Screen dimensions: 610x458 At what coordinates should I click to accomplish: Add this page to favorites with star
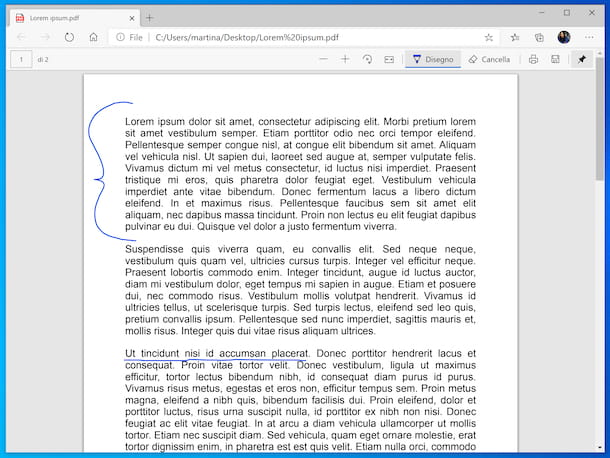click(489, 37)
